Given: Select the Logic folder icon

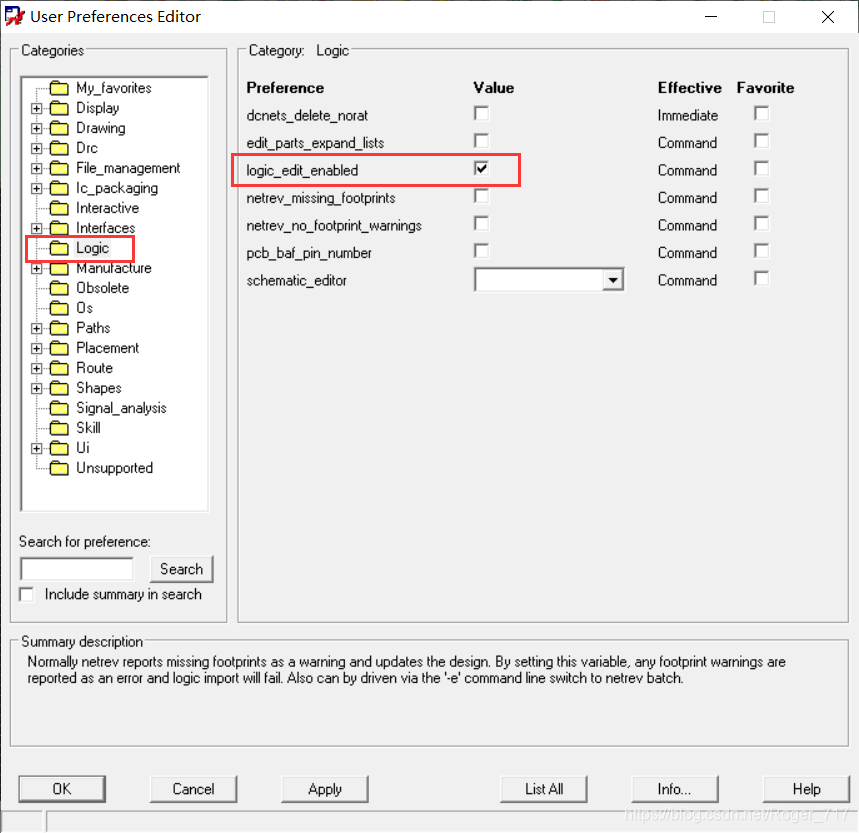Looking at the screenshot, I should click(x=59, y=248).
